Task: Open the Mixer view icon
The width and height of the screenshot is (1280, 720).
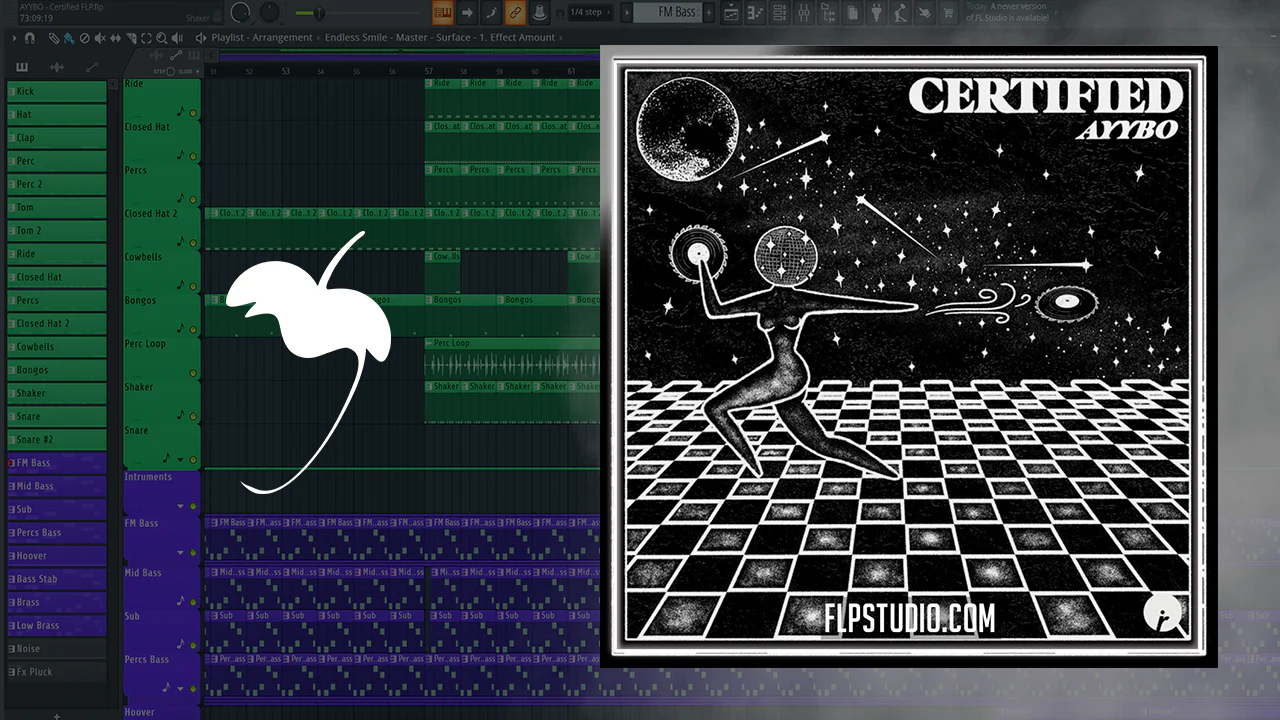Action: click(x=805, y=13)
